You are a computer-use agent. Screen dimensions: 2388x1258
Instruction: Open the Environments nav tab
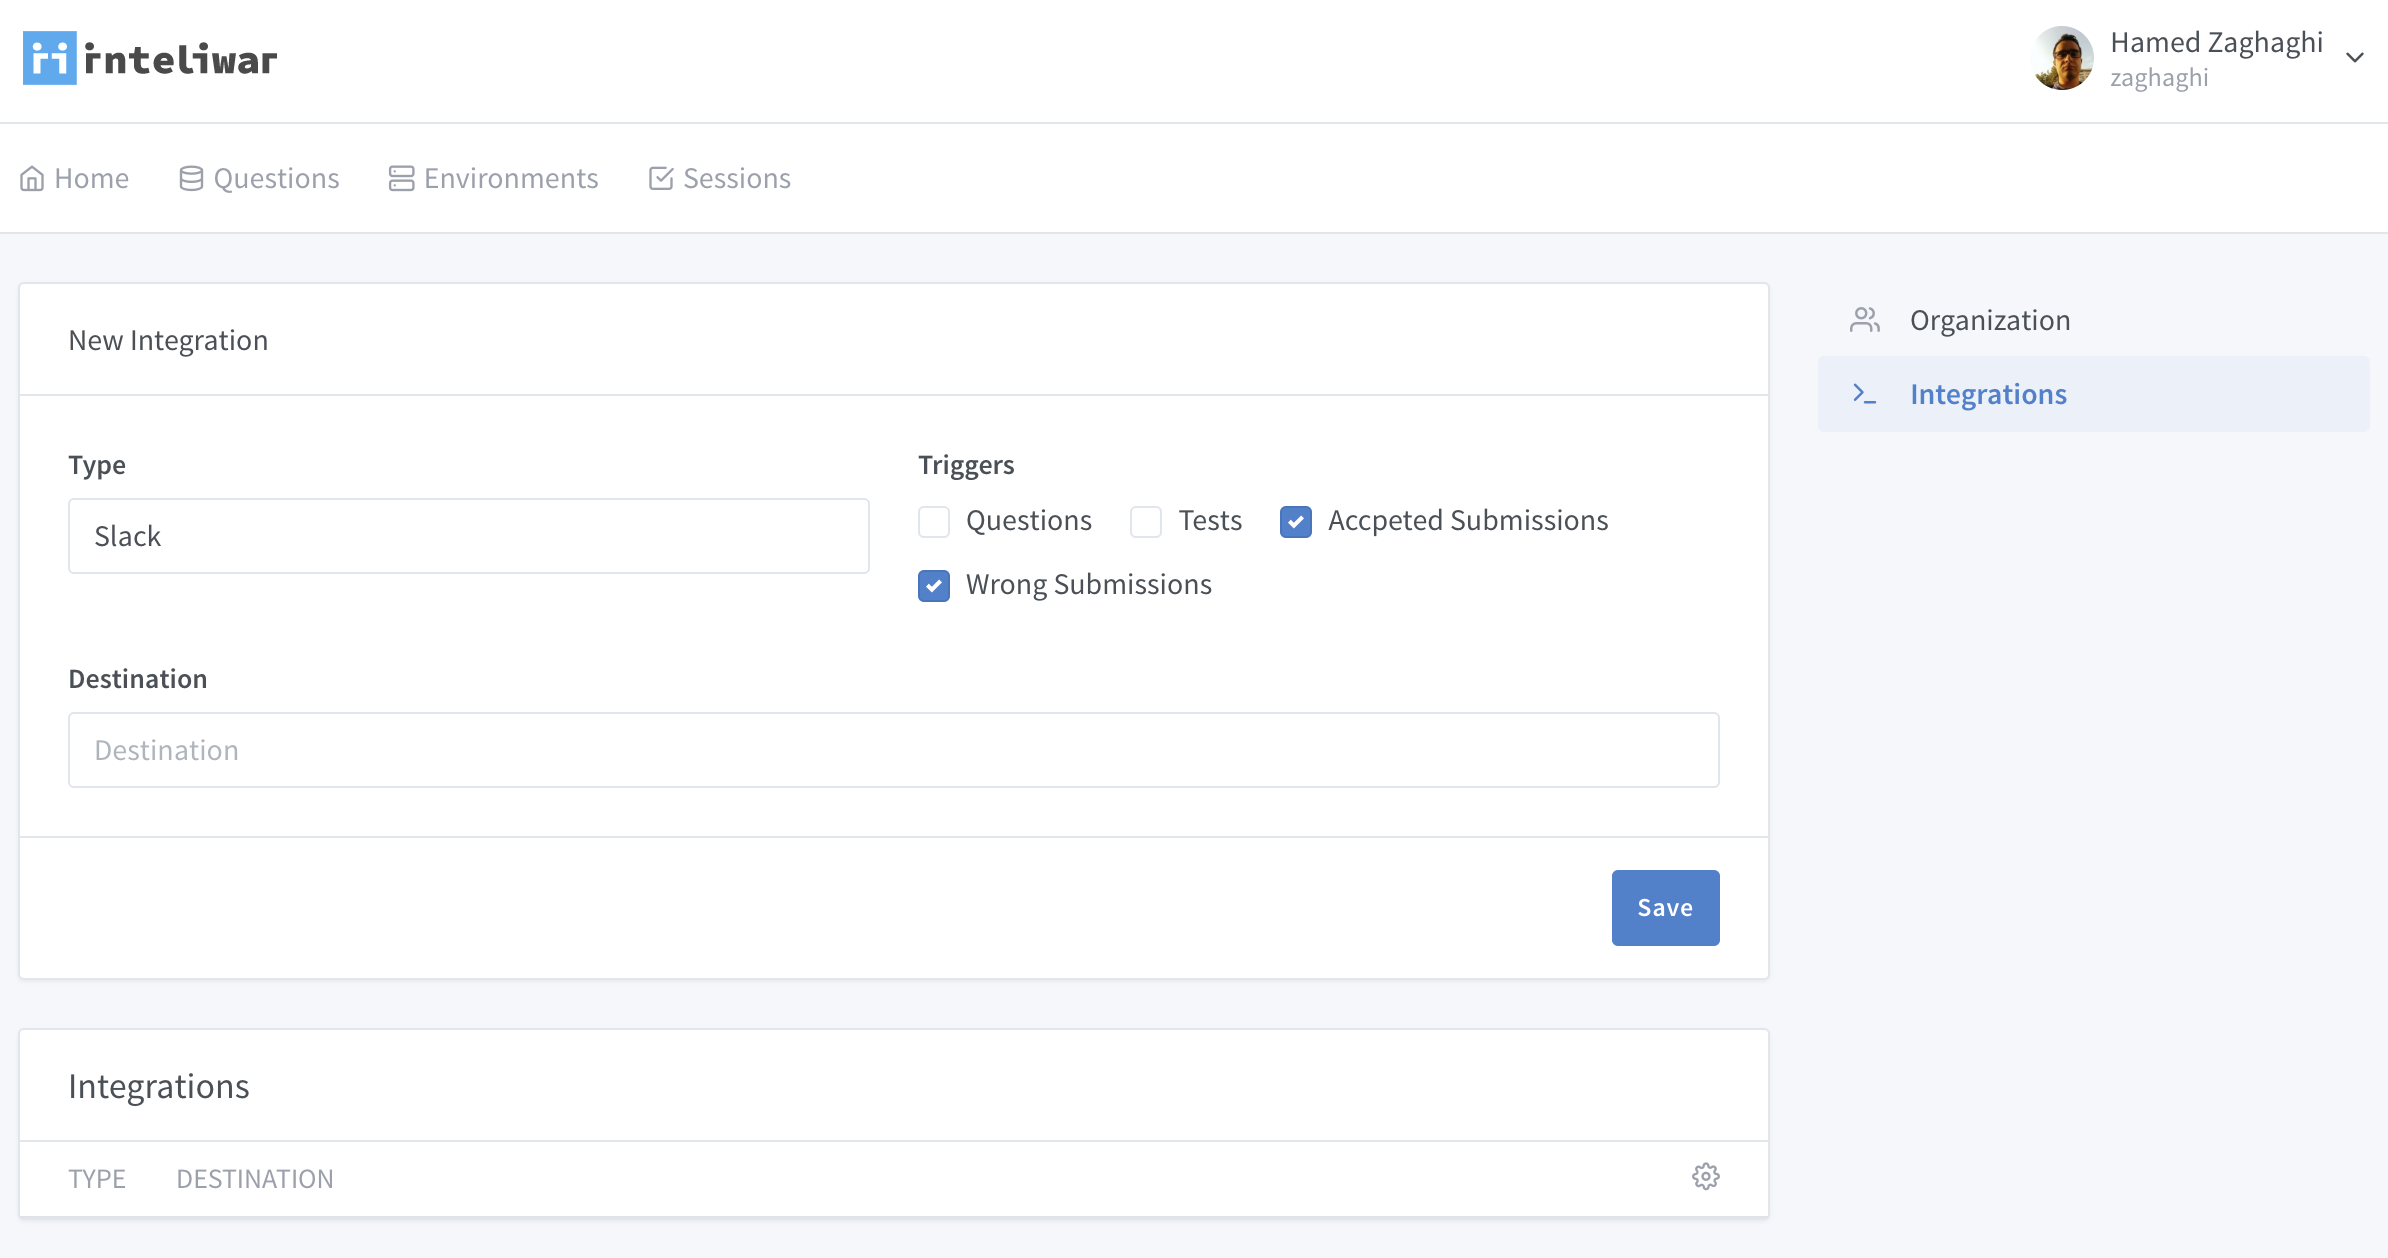click(510, 179)
